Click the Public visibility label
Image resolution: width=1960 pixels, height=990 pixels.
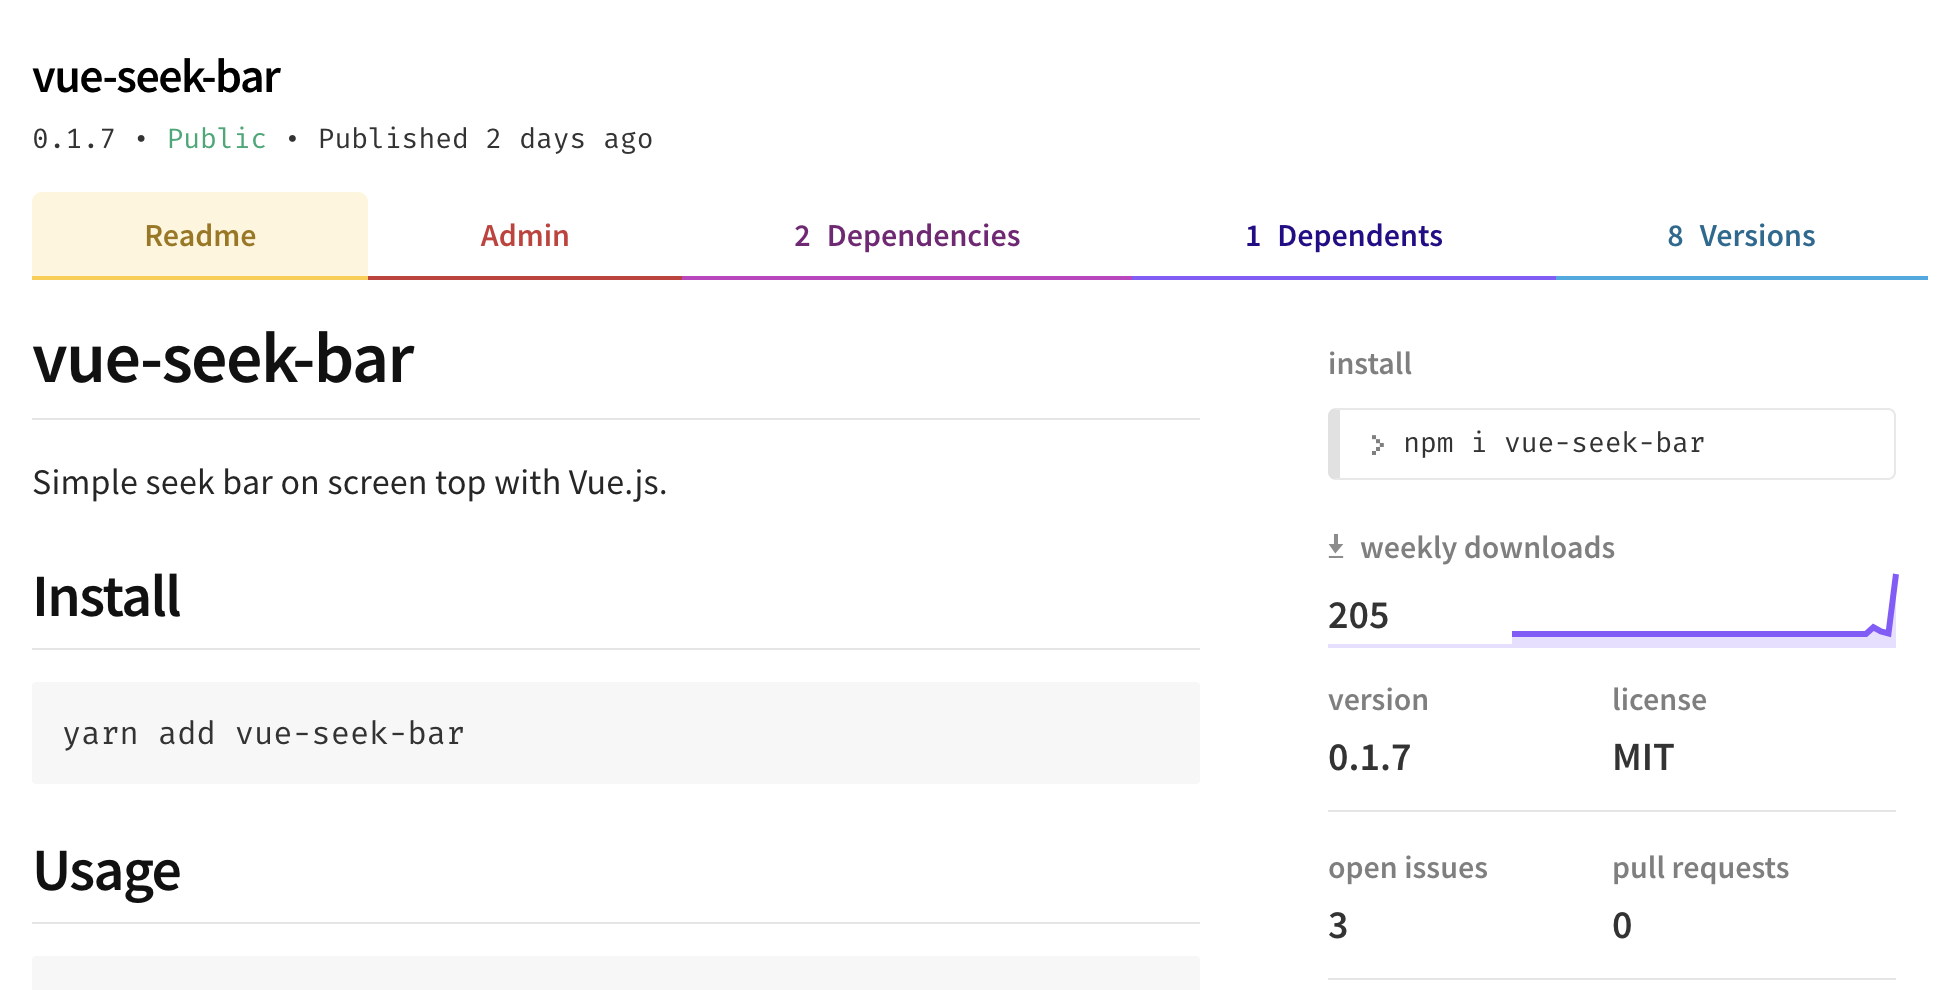click(x=217, y=139)
